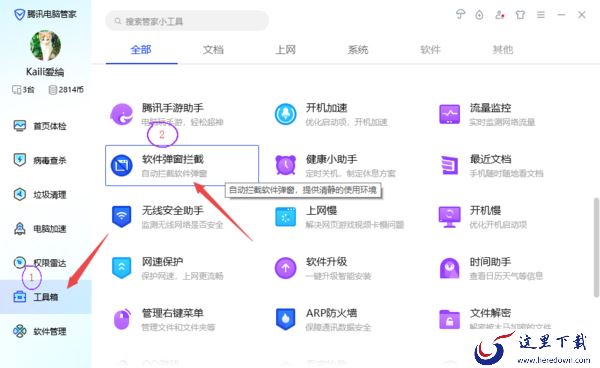The height and width of the screenshot is (368, 600).
Task: Open the skin T-shirt icon
Action: [520, 15]
